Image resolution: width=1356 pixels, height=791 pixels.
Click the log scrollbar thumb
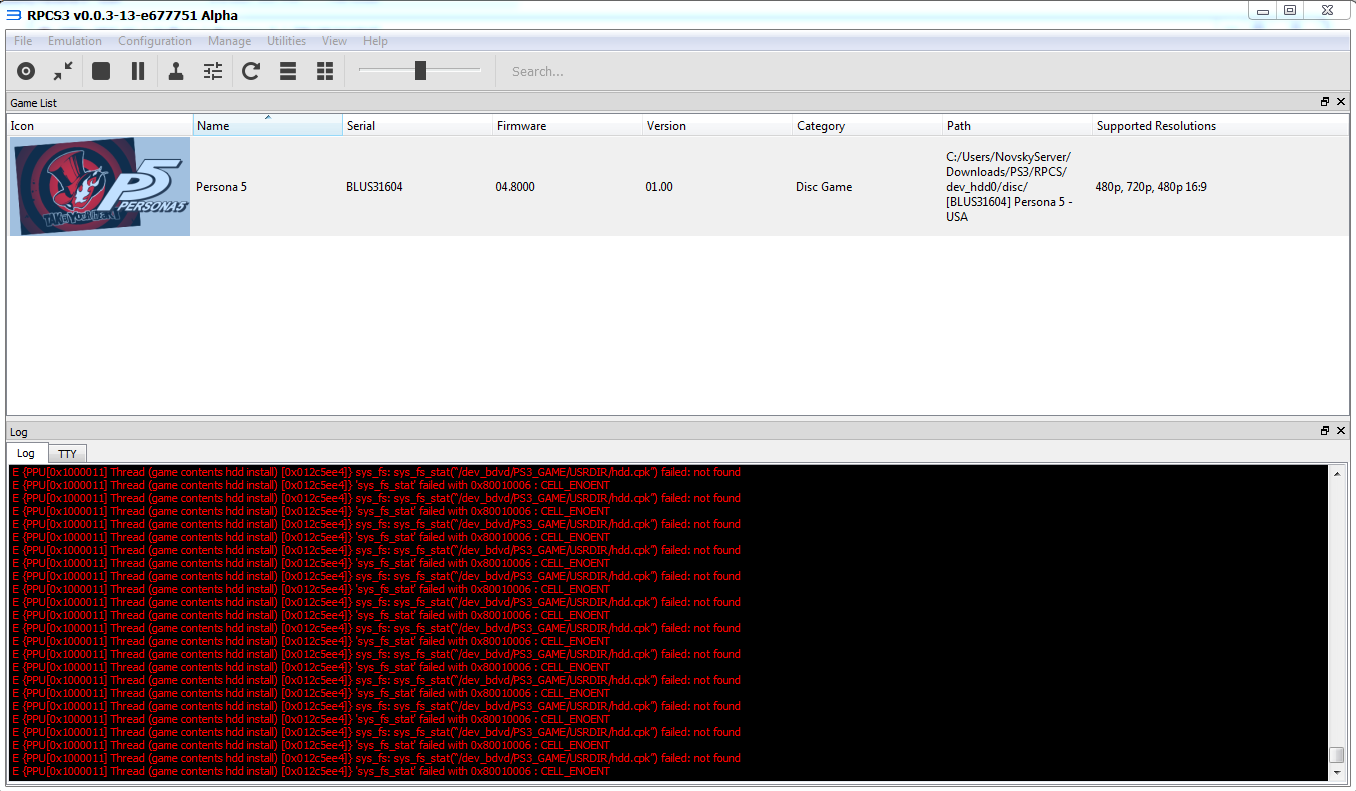tap(1337, 755)
